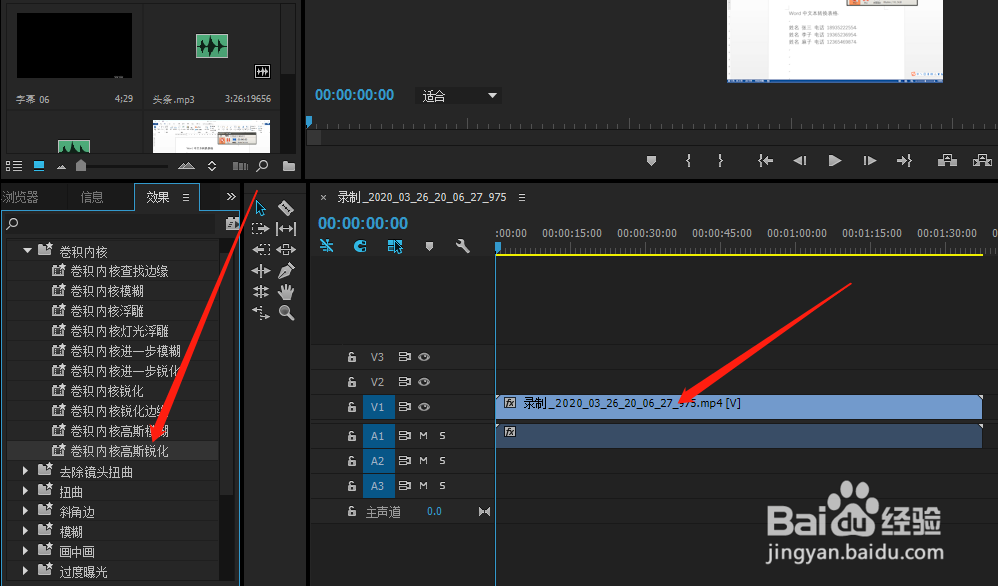
Task: Select the Zoom magnifier tool
Action: point(286,313)
